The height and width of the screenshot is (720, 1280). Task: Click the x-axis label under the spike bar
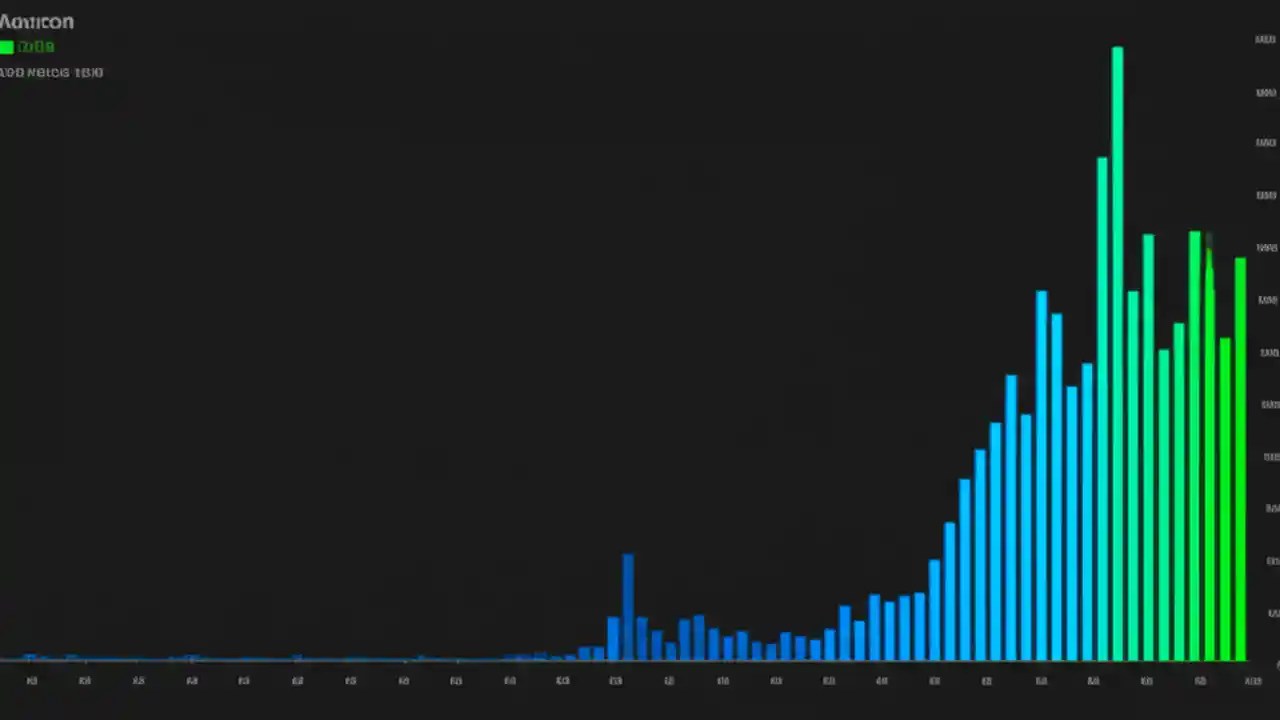(615, 681)
